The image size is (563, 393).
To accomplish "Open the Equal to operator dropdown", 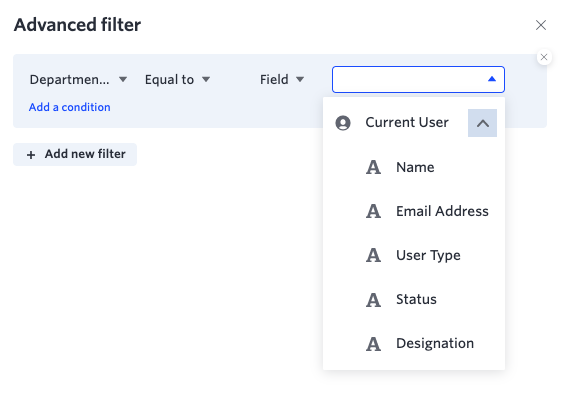I will click(x=177, y=79).
